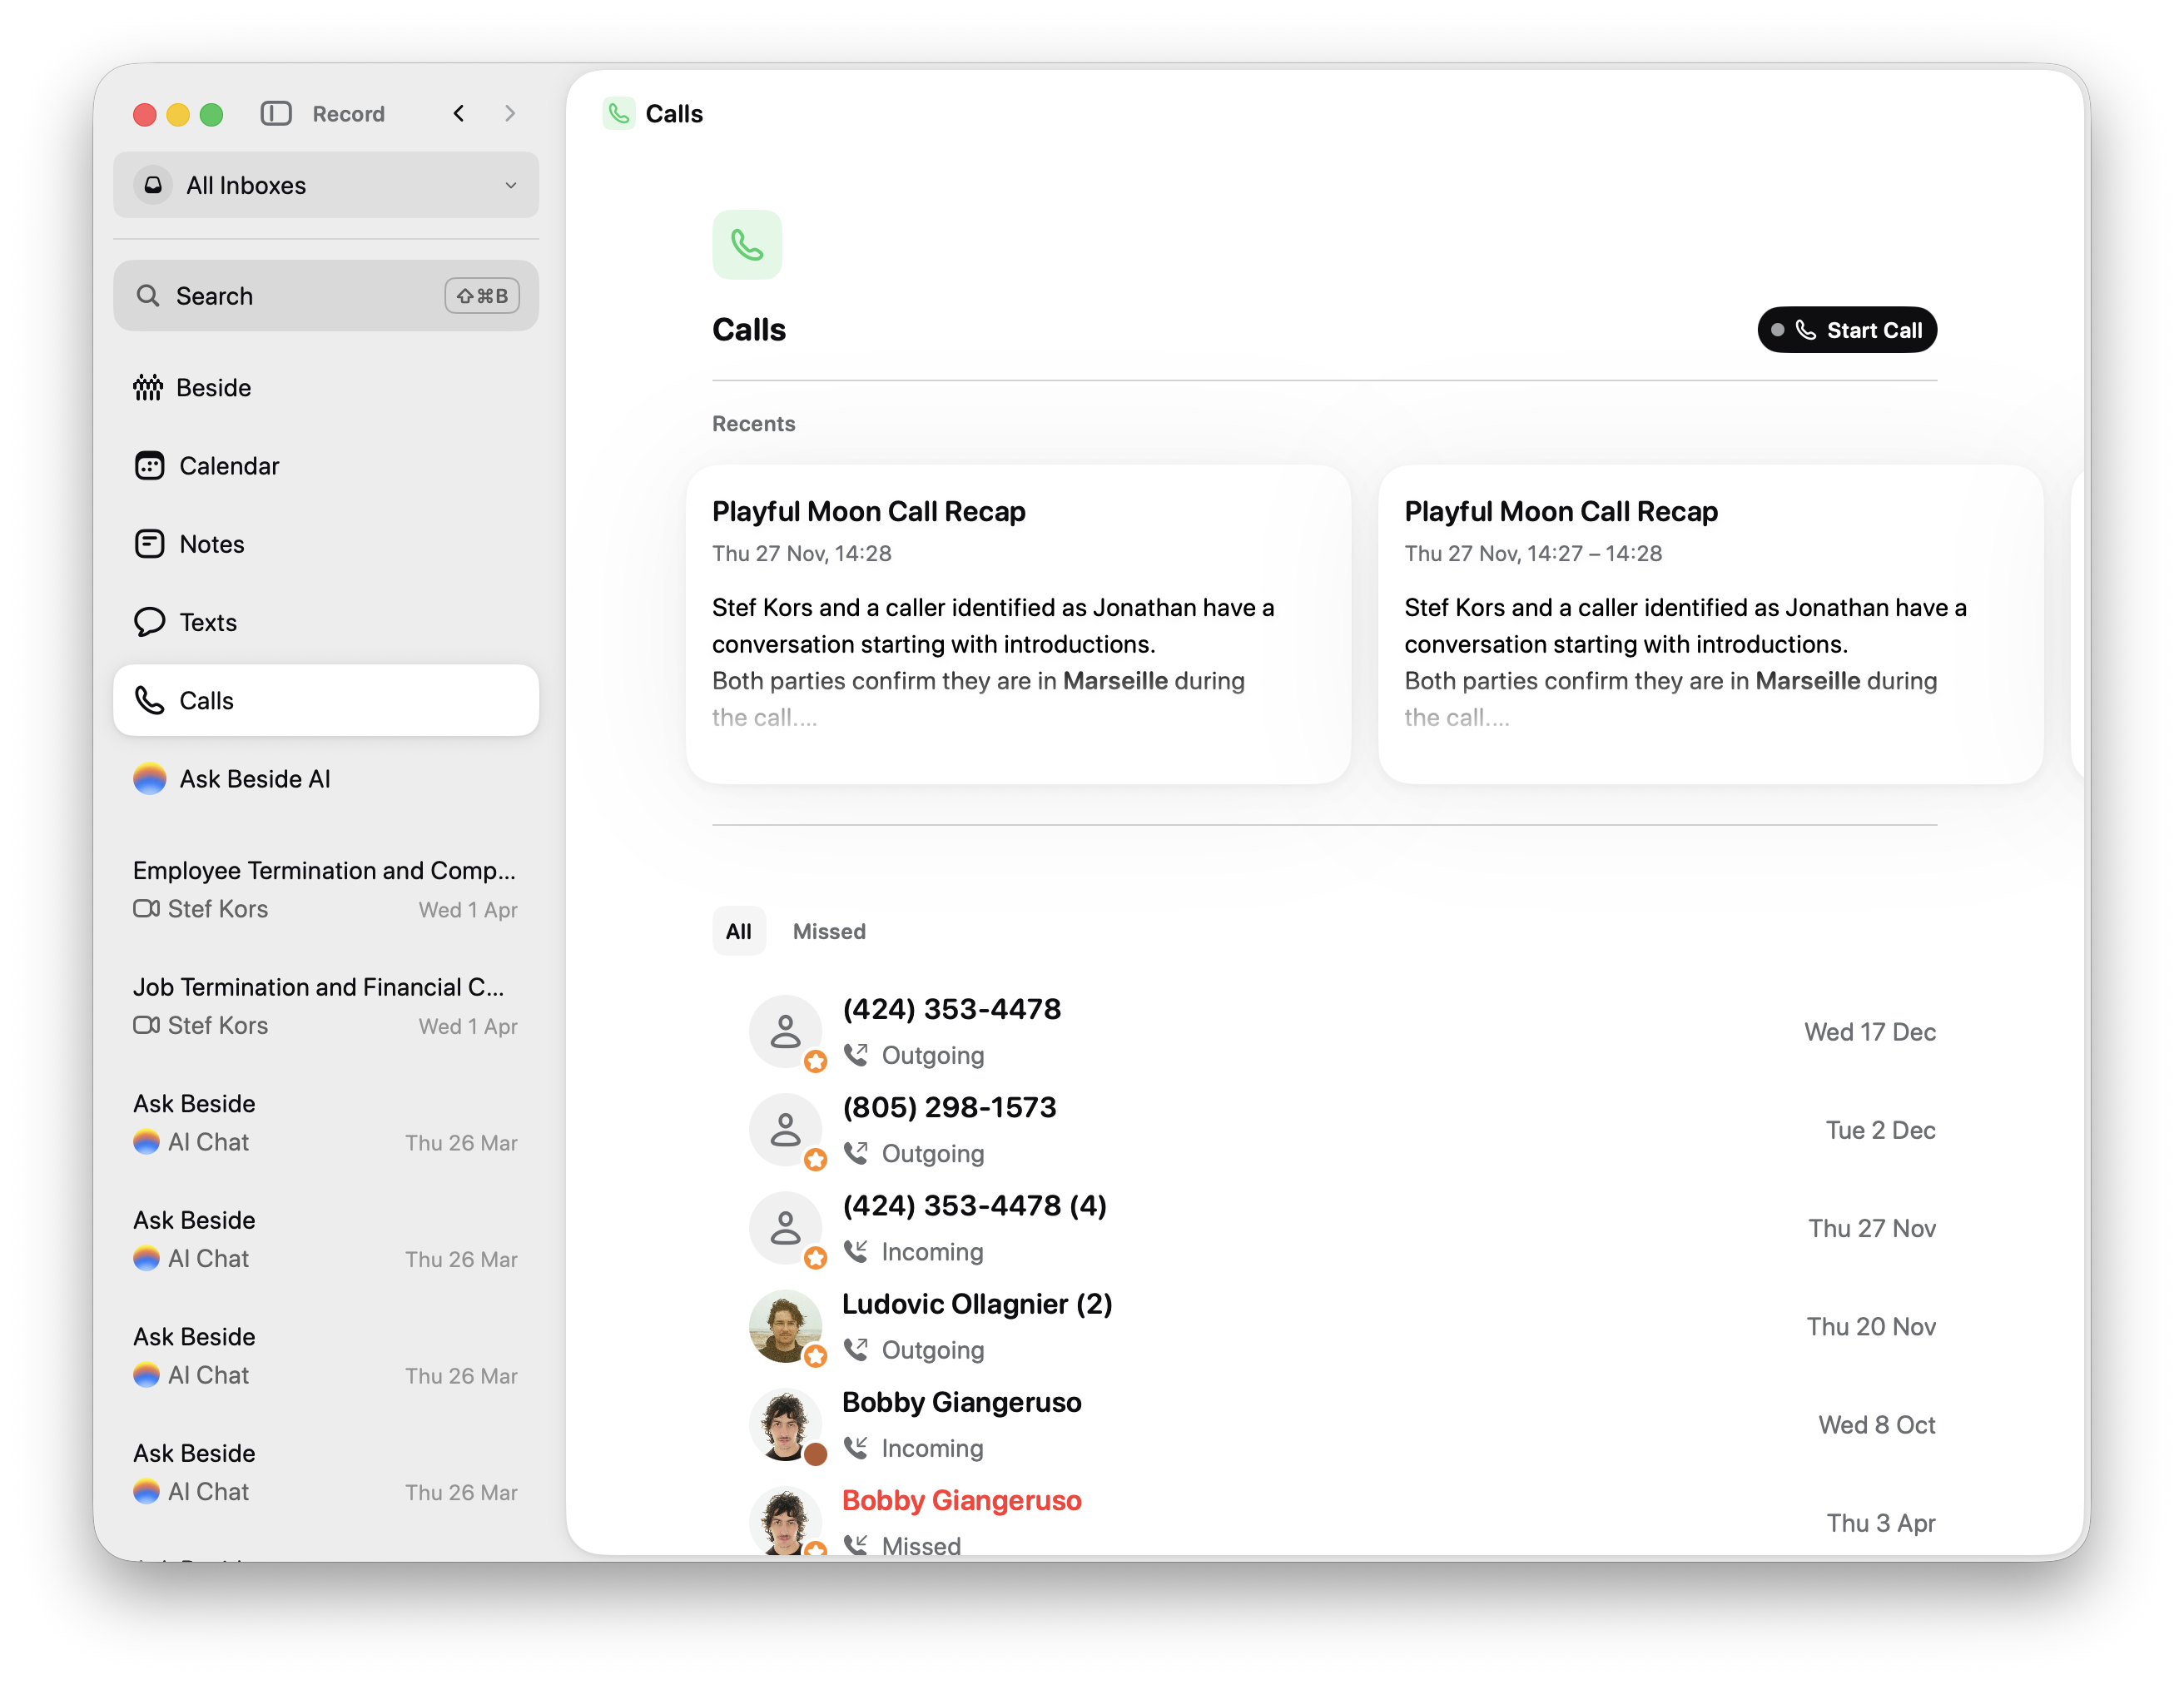Viewport: 2184px width, 1685px height.
Task: Select the All calls tab
Action: 738,931
